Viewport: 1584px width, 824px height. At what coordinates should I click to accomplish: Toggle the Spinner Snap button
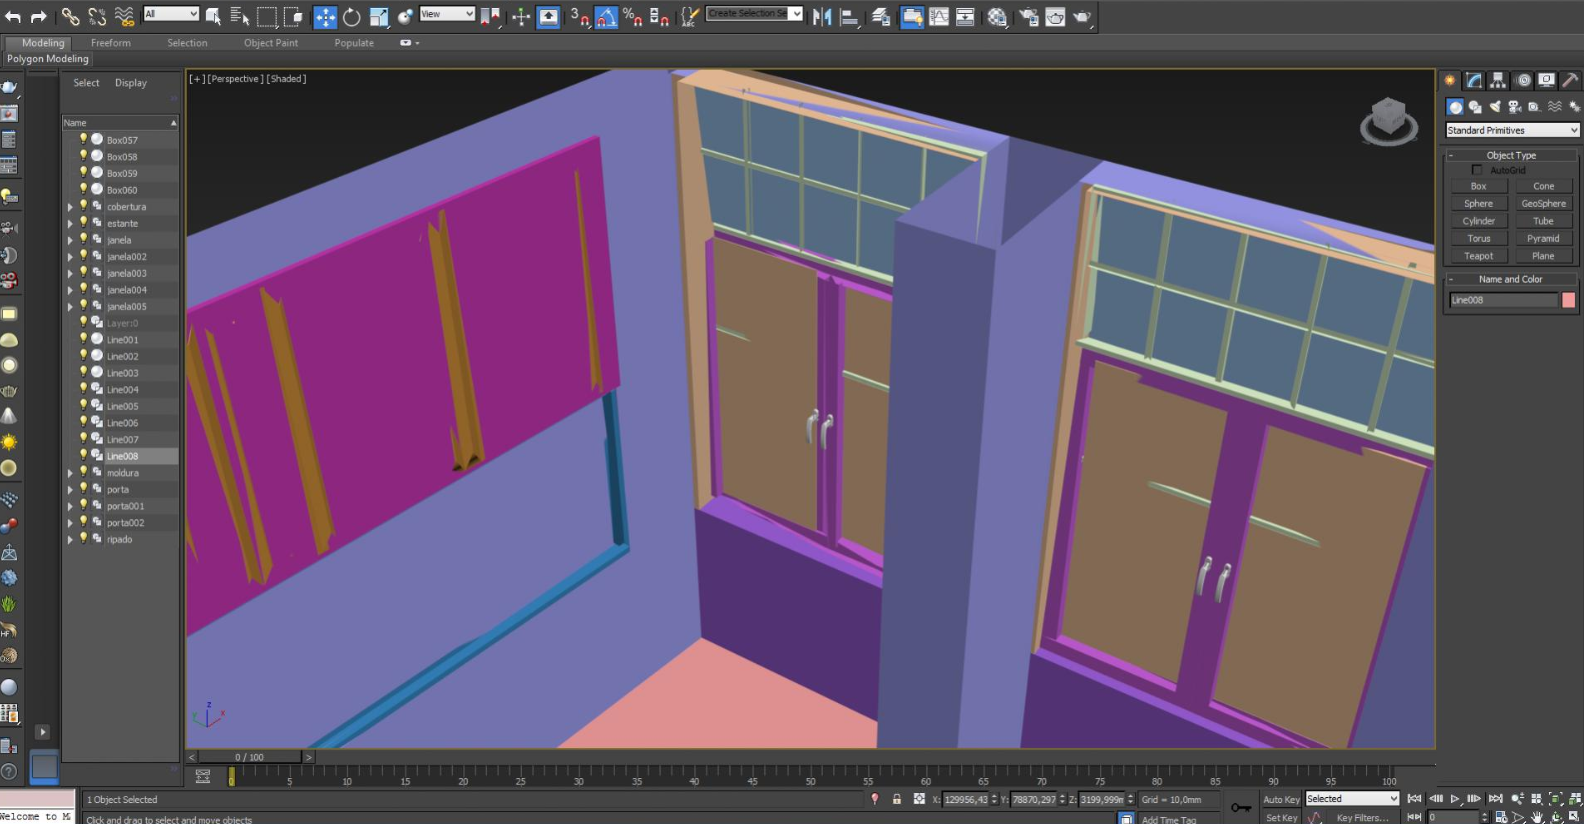point(659,16)
